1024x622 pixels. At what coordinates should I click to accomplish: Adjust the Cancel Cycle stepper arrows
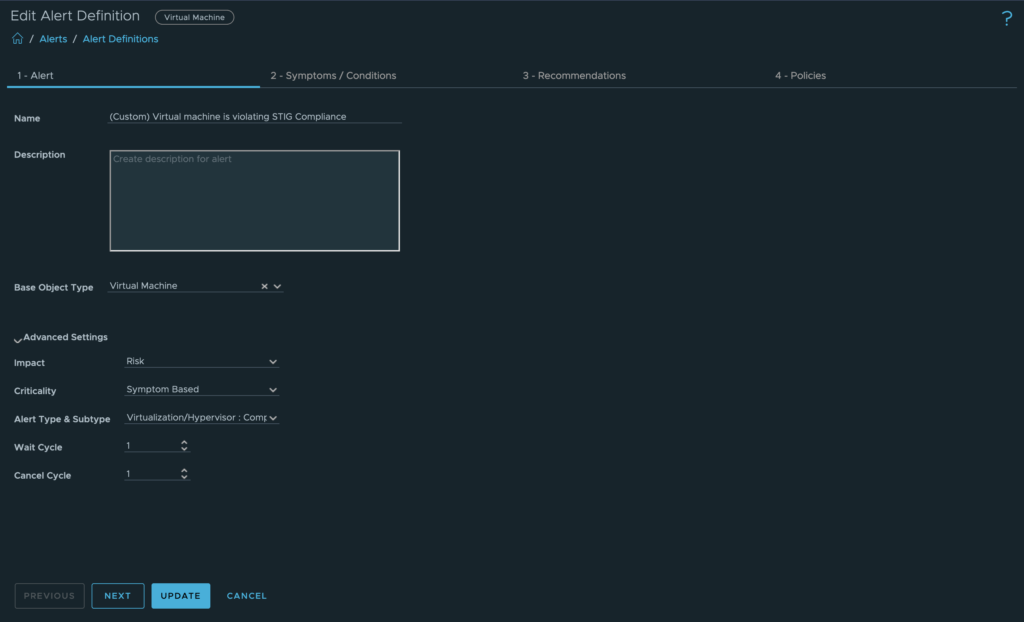pos(184,474)
